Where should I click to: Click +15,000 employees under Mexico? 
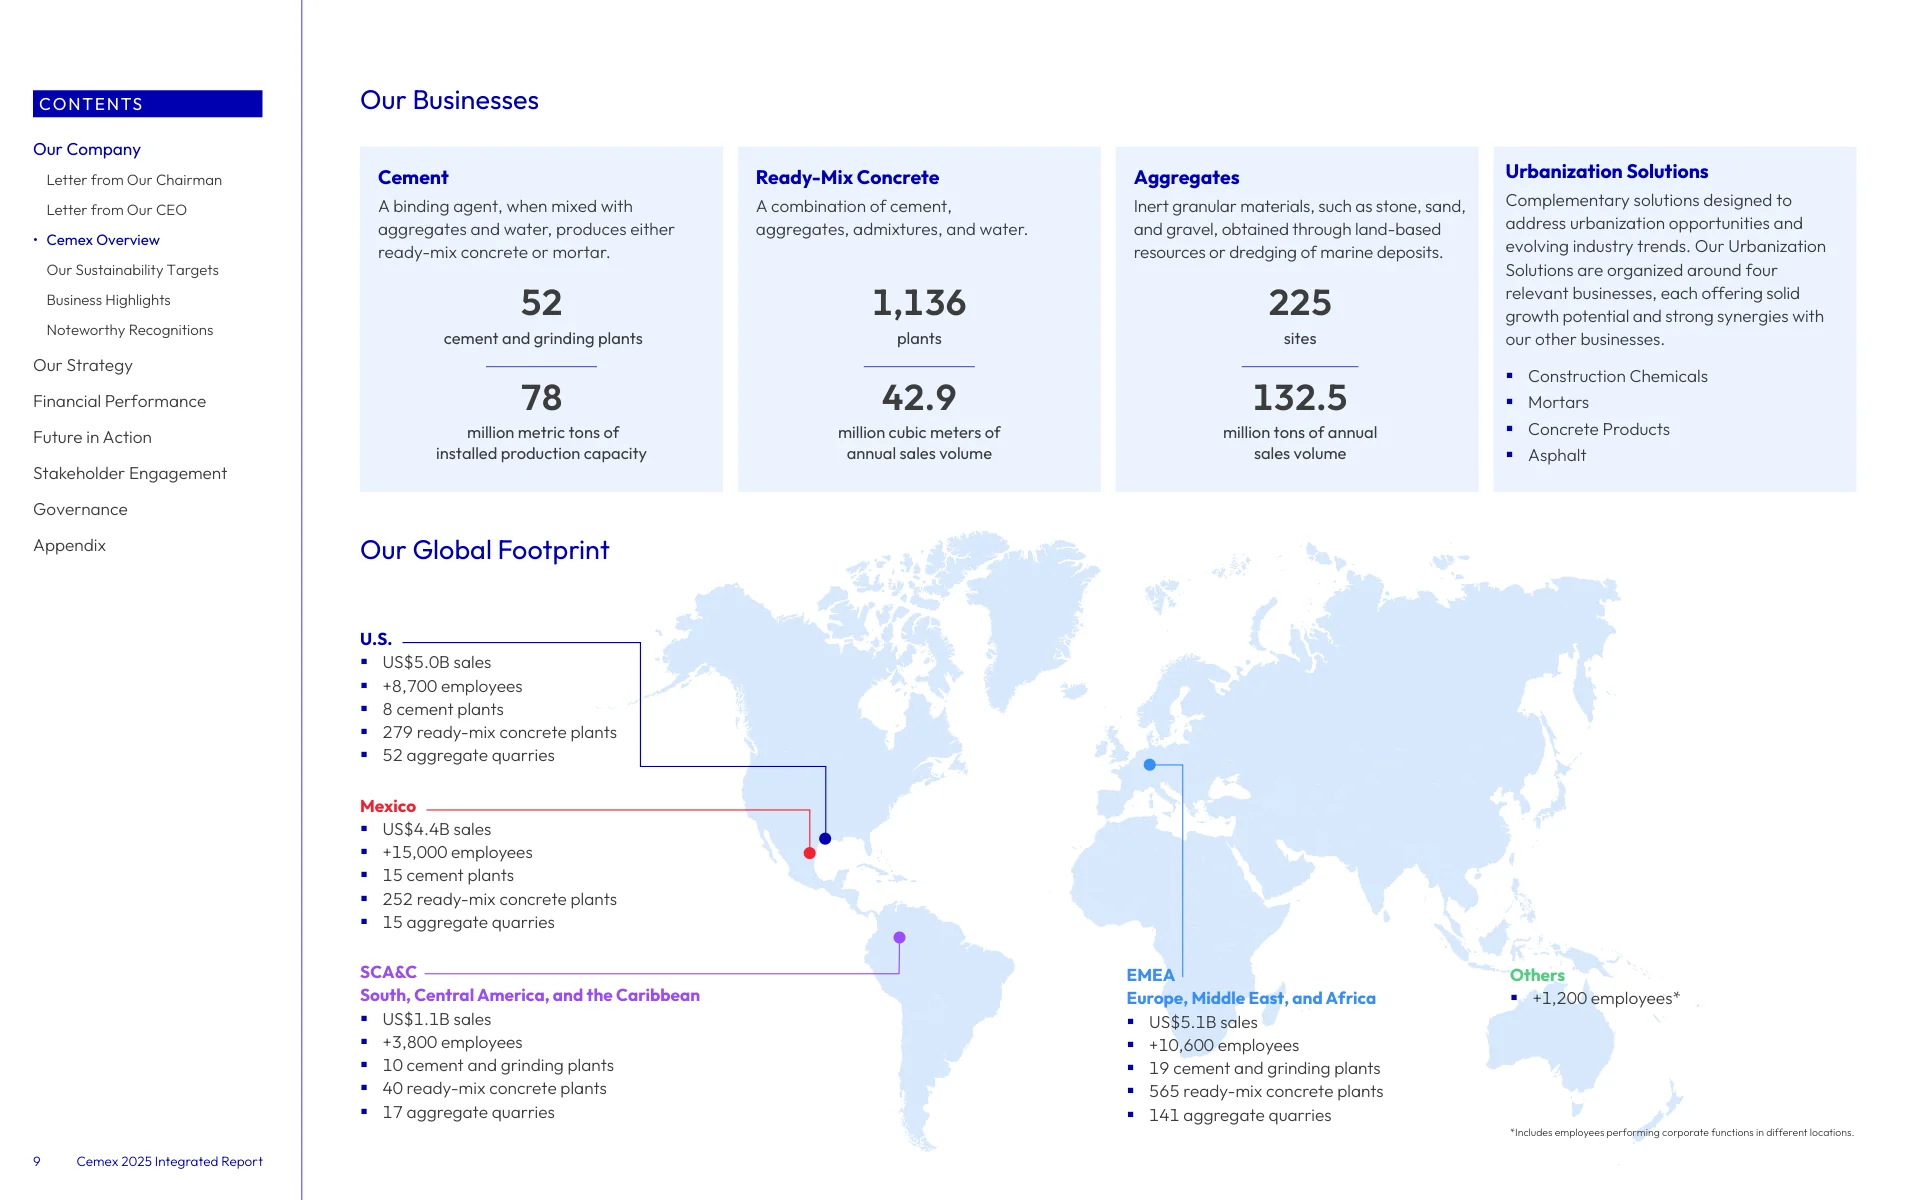[457, 853]
